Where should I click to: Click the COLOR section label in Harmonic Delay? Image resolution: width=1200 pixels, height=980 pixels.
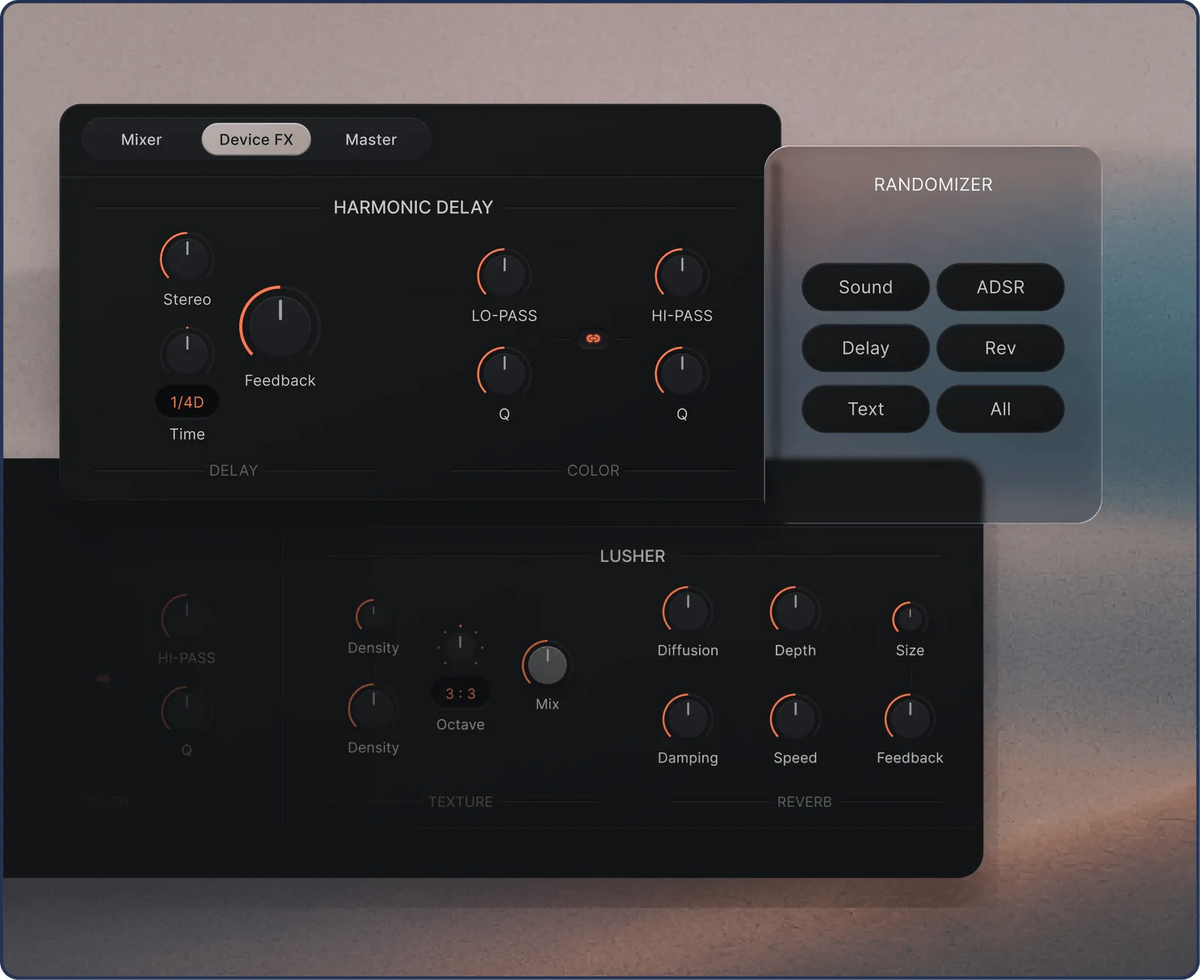pyautogui.click(x=593, y=470)
